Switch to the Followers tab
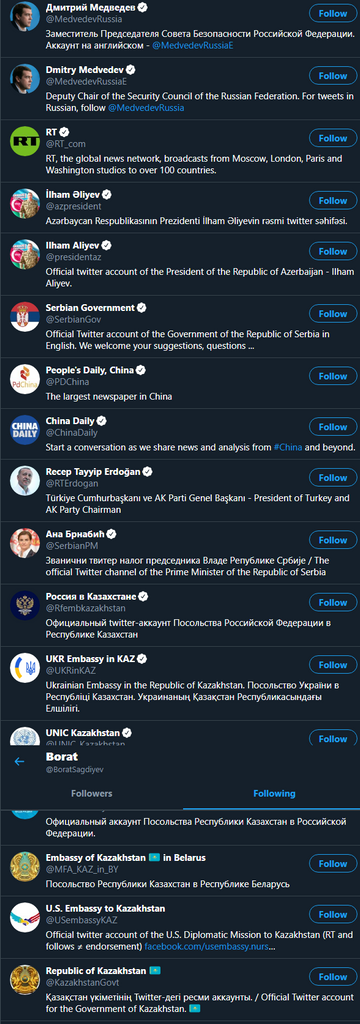 click(91, 793)
